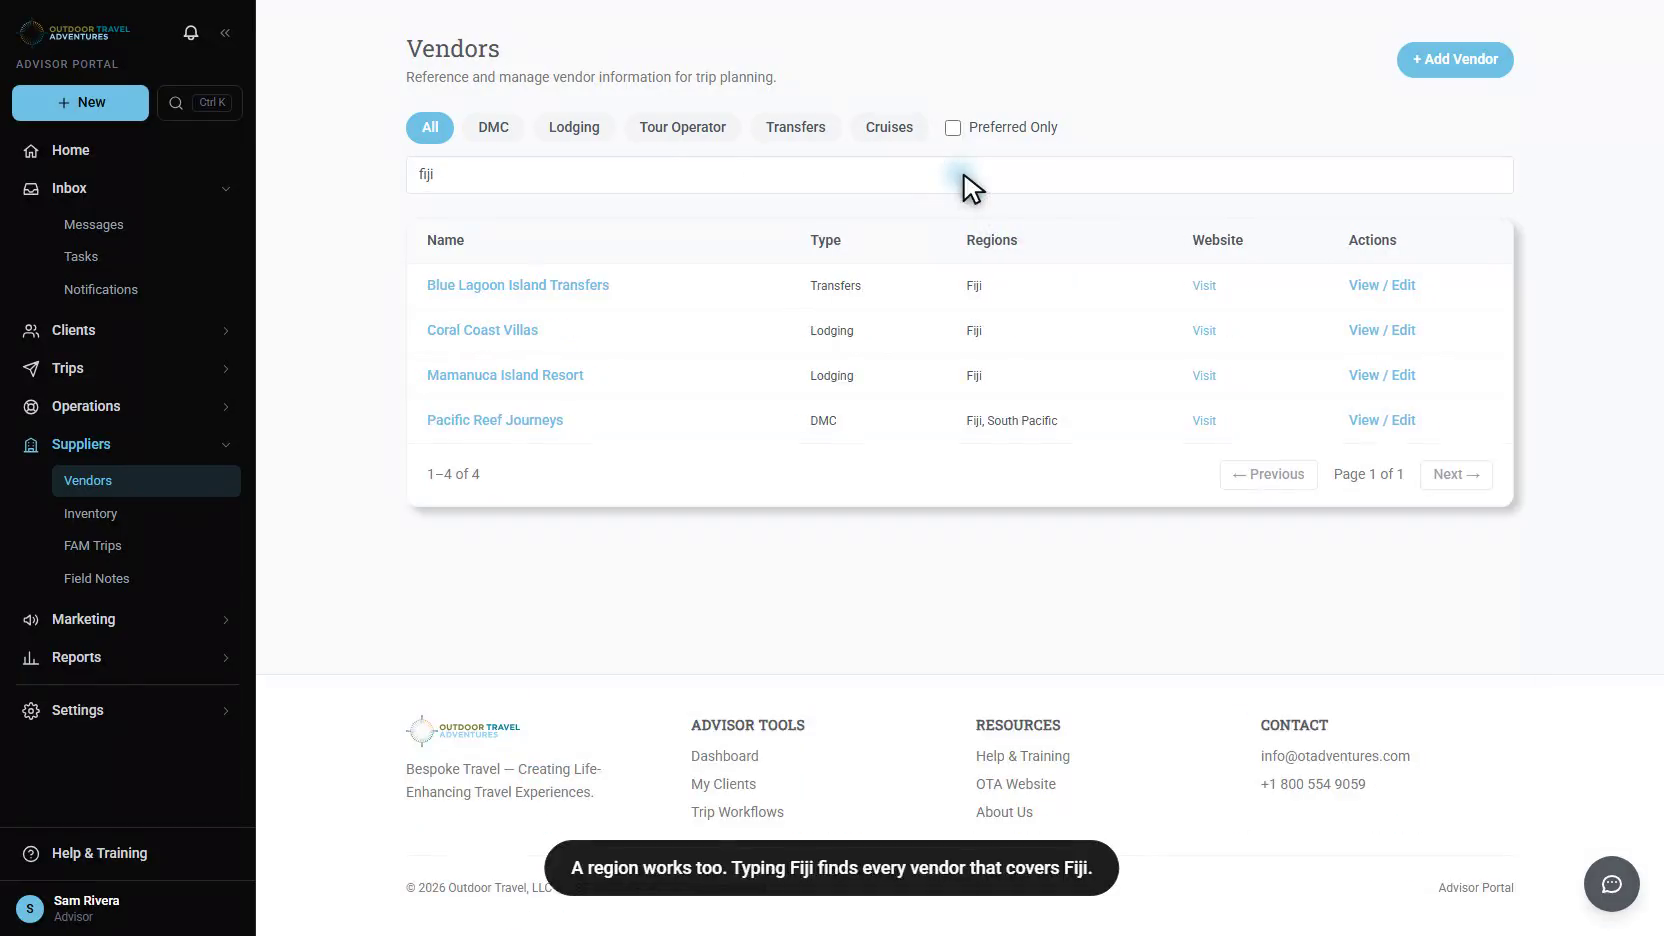The width and height of the screenshot is (1664, 936).
Task: Click View / Edit for Pacific Reef Journeys
Action: tap(1382, 420)
